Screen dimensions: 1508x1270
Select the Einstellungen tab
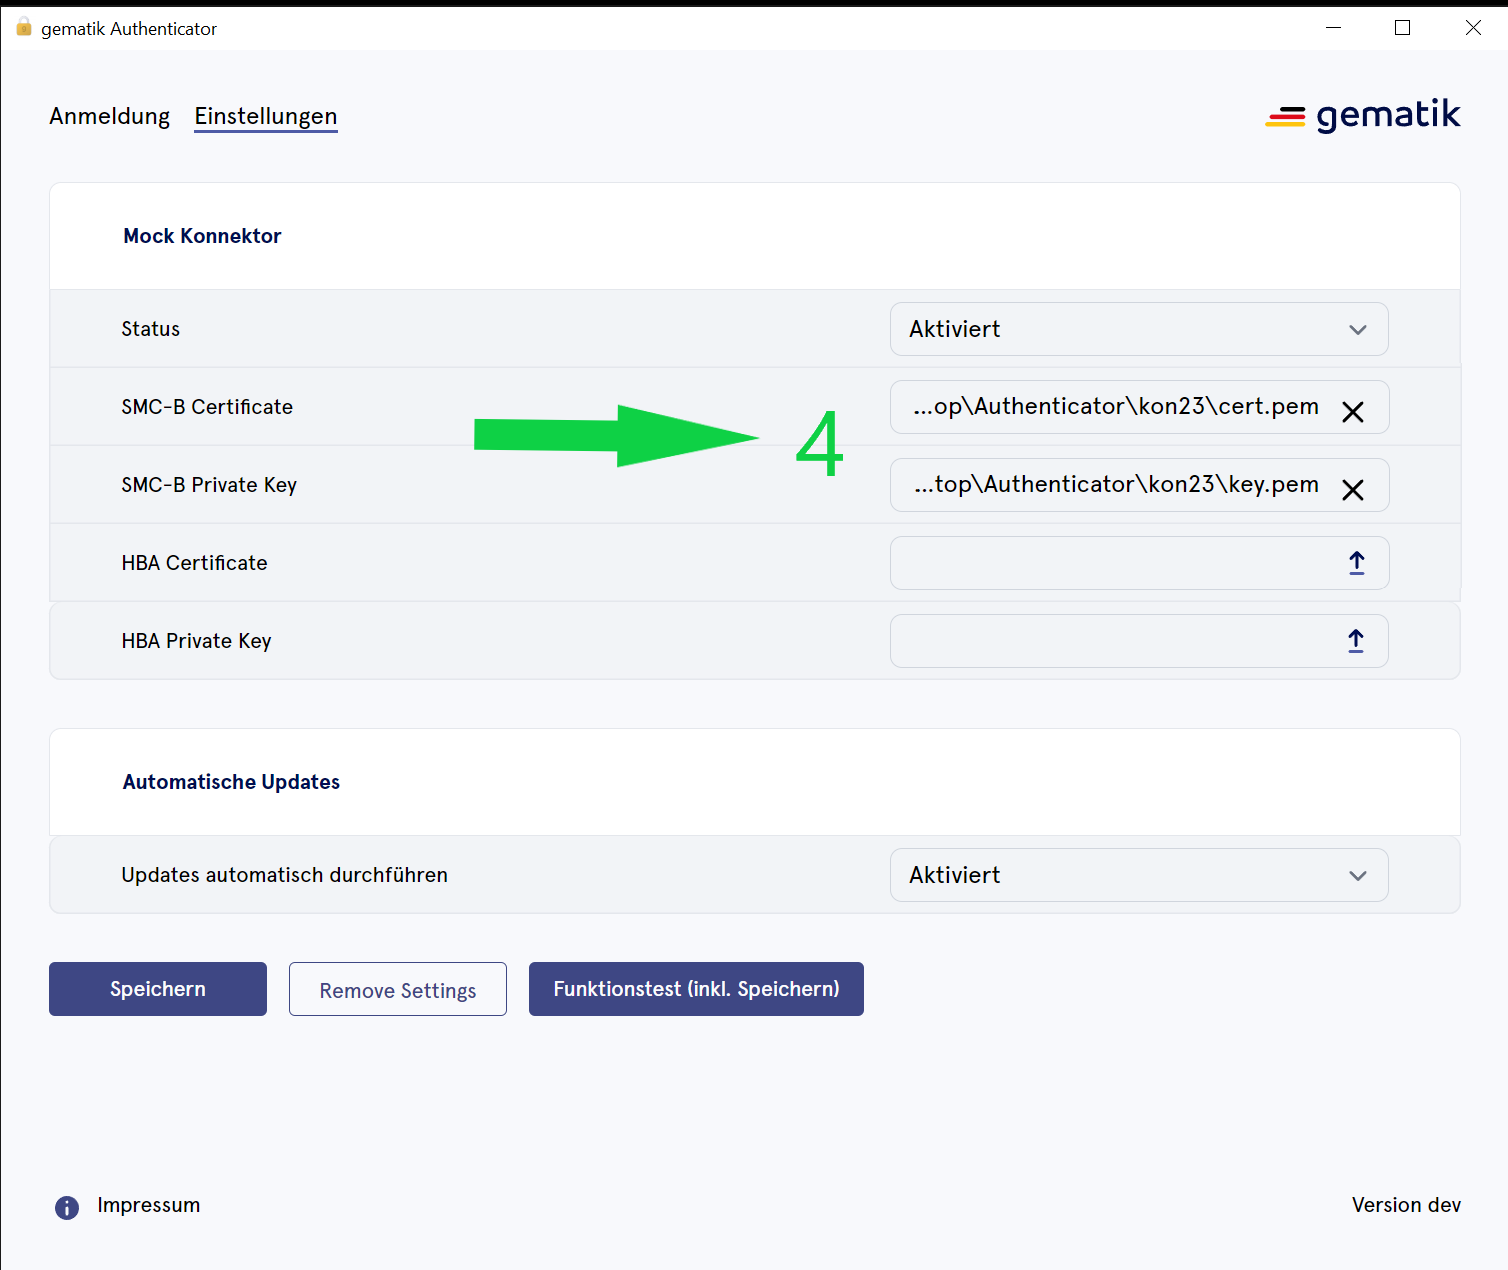(266, 116)
